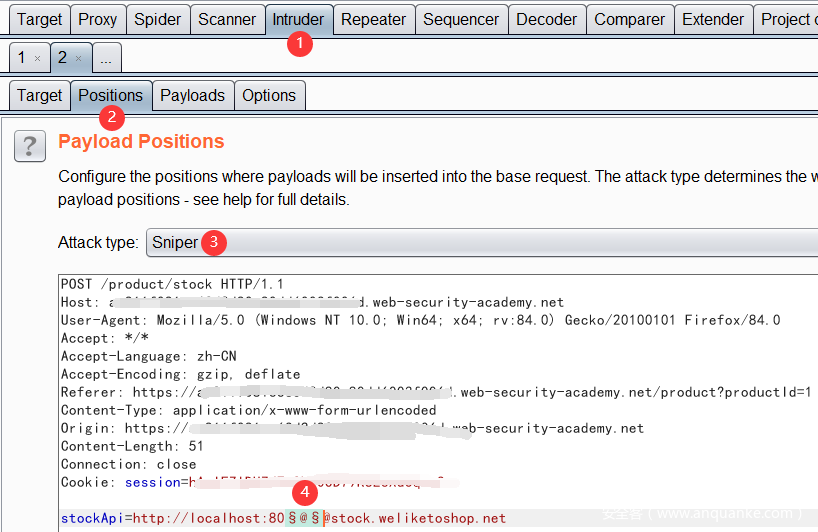Click the POST /product/stock request line
818x532 pixels.
coord(172,284)
